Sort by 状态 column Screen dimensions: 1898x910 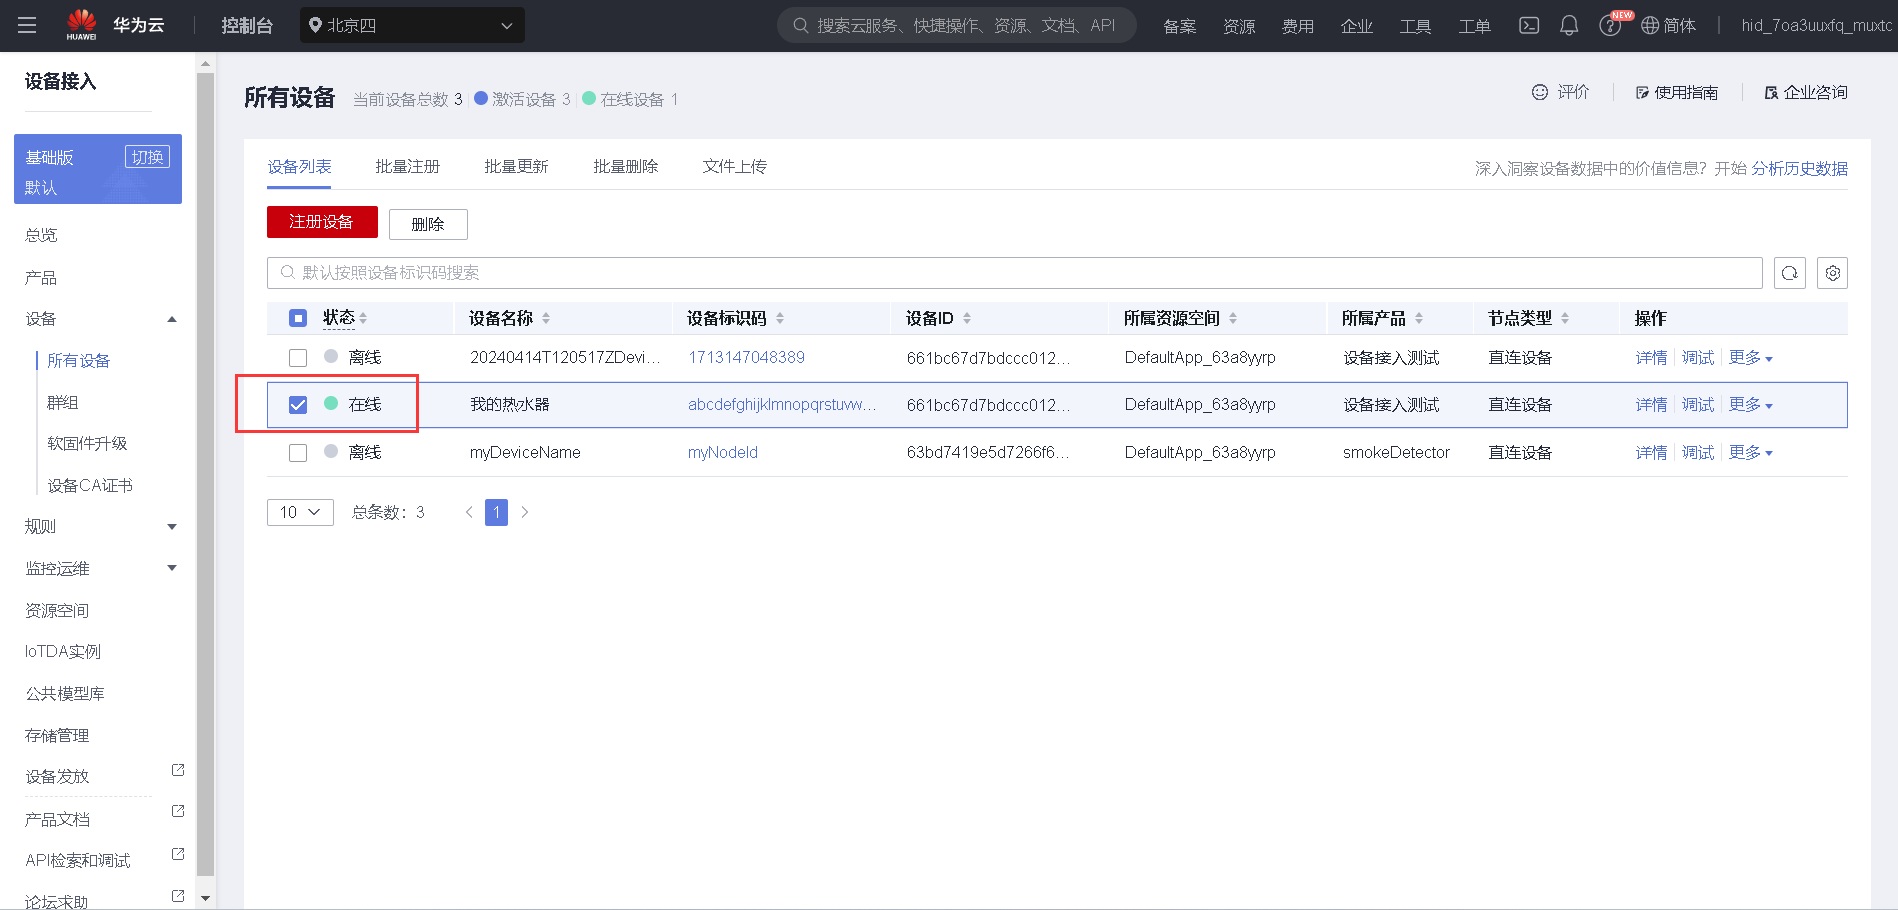tap(363, 318)
